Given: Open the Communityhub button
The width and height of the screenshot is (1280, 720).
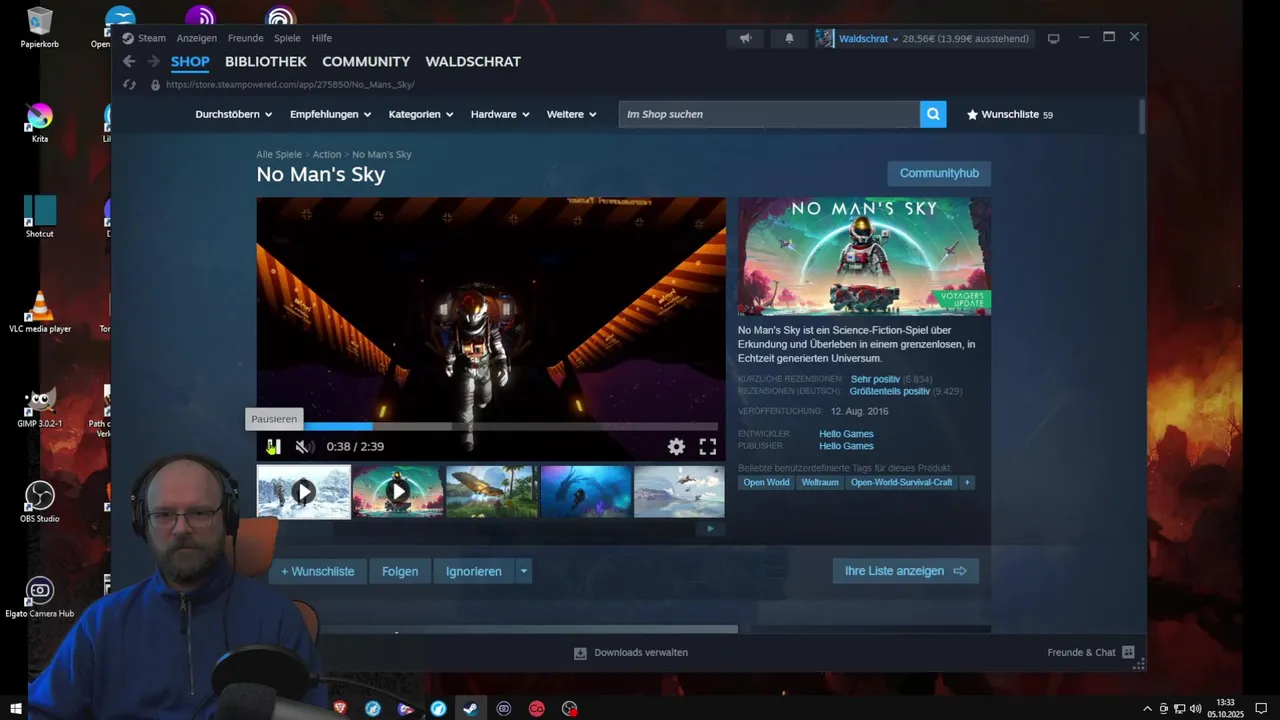Looking at the screenshot, I should [939, 173].
